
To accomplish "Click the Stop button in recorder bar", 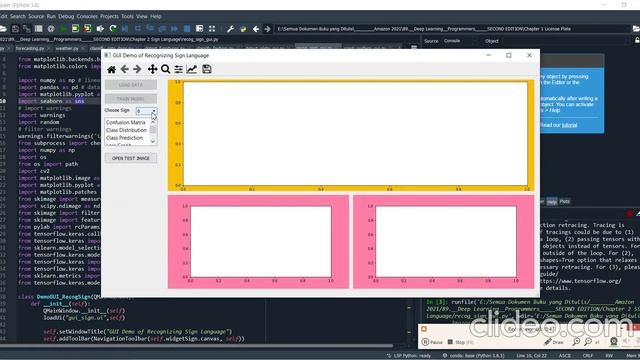I will click(460, 342).
